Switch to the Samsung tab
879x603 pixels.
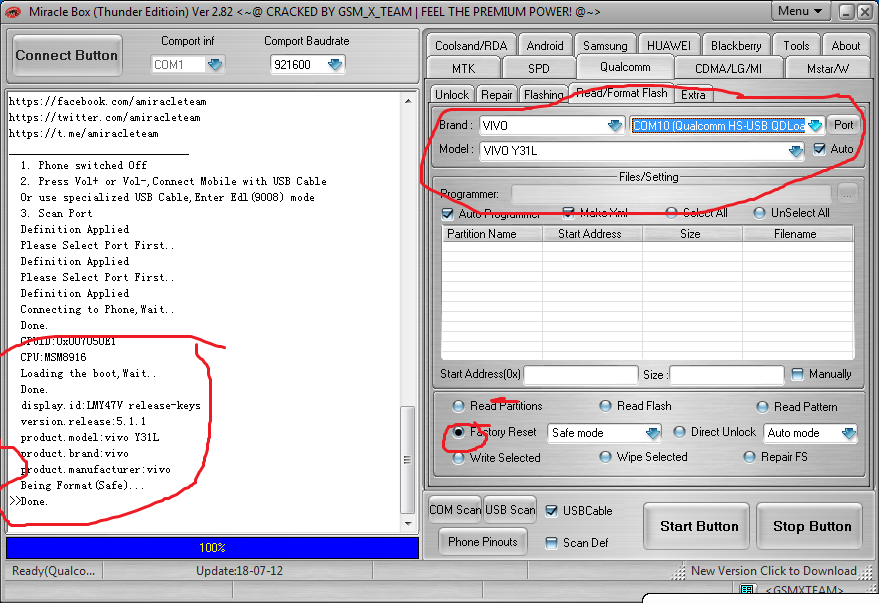click(x=605, y=45)
